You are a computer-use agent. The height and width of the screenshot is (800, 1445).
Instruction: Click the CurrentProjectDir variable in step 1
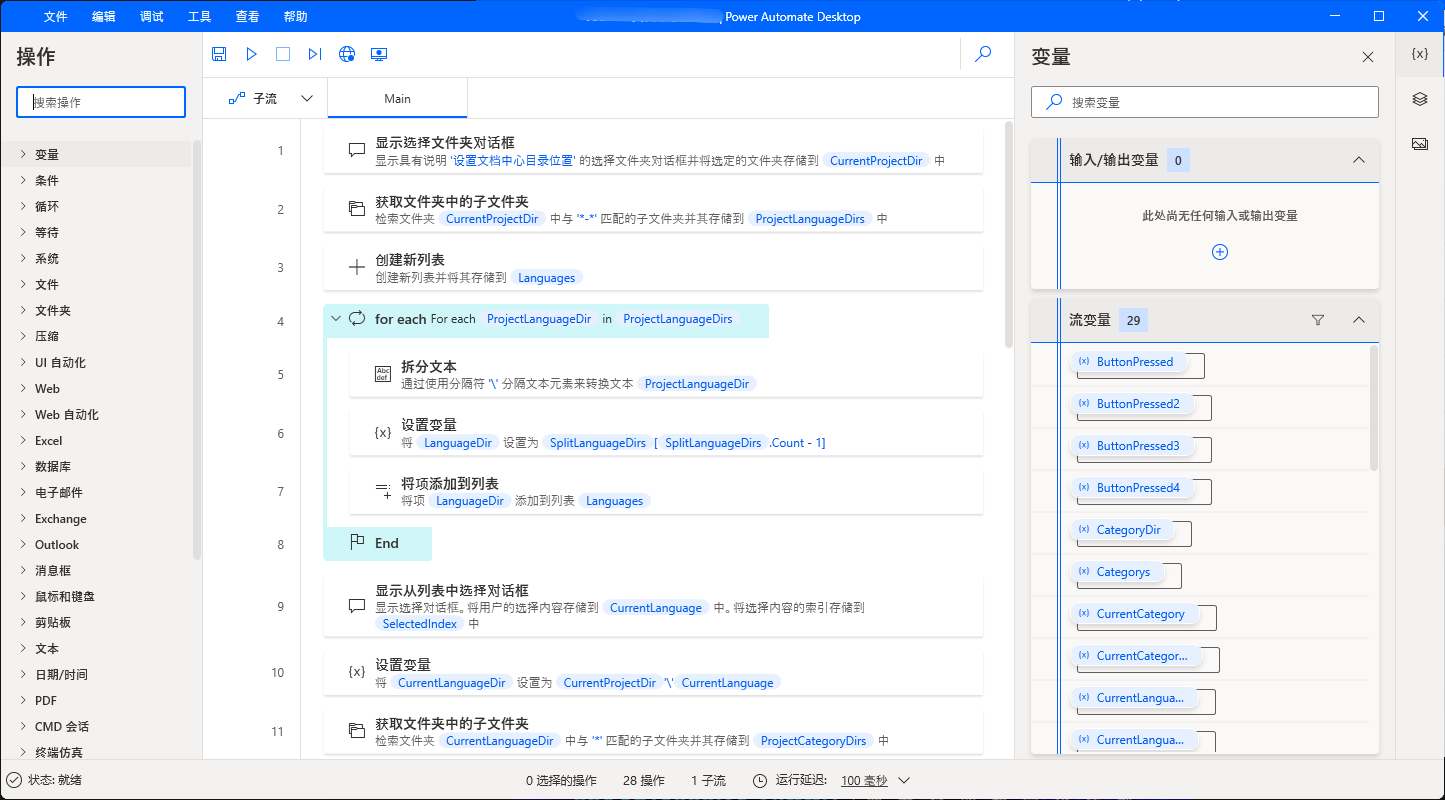click(877, 160)
